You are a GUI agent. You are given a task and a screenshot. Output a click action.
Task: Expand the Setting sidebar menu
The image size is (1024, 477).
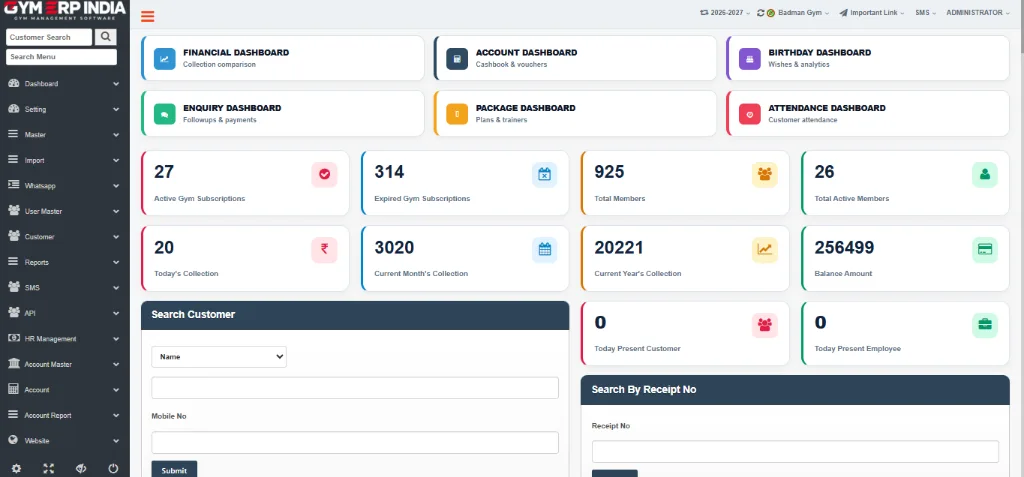pyautogui.click(x=65, y=109)
